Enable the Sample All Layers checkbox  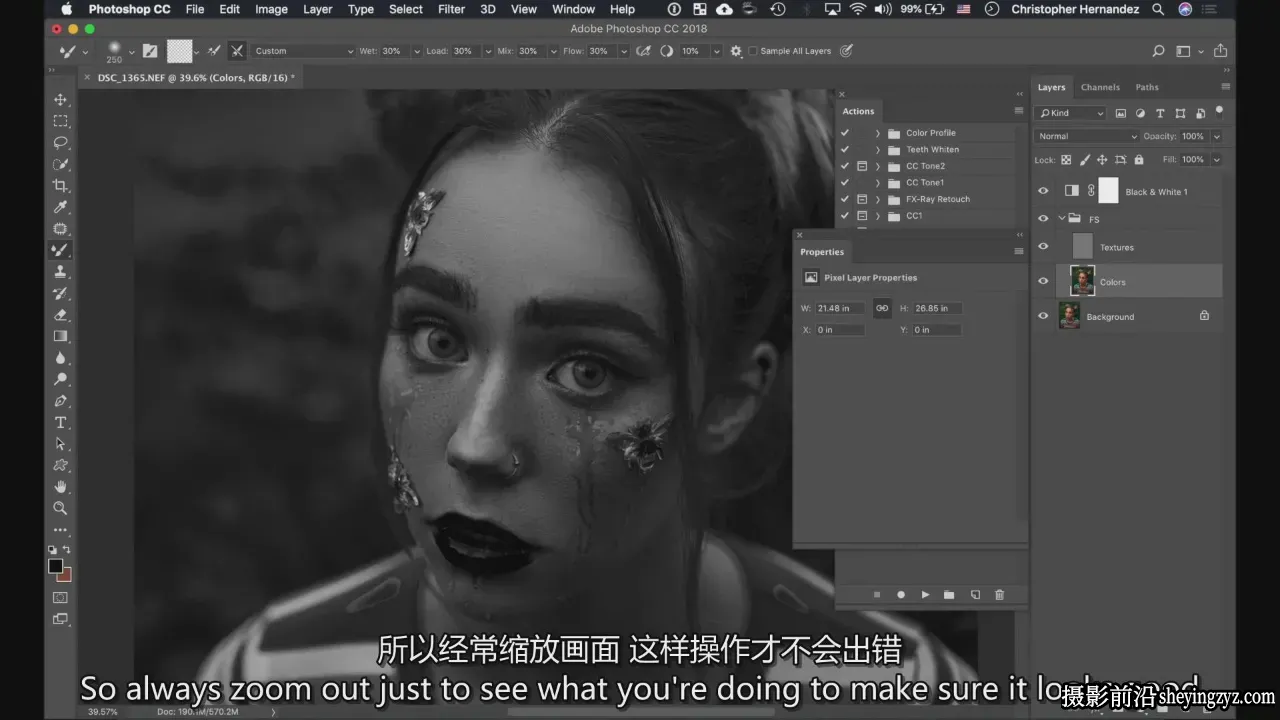(753, 51)
